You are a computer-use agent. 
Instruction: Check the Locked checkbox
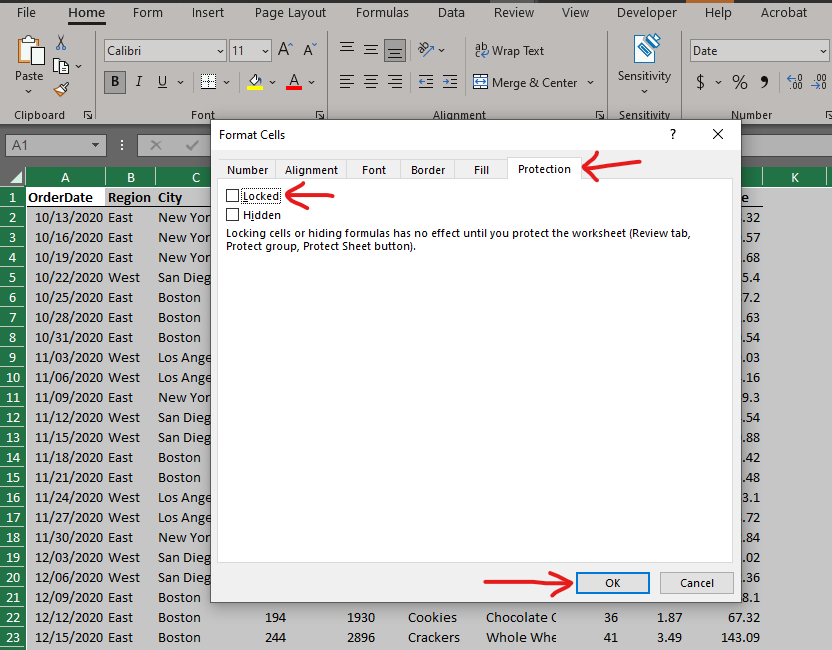pos(232,197)
